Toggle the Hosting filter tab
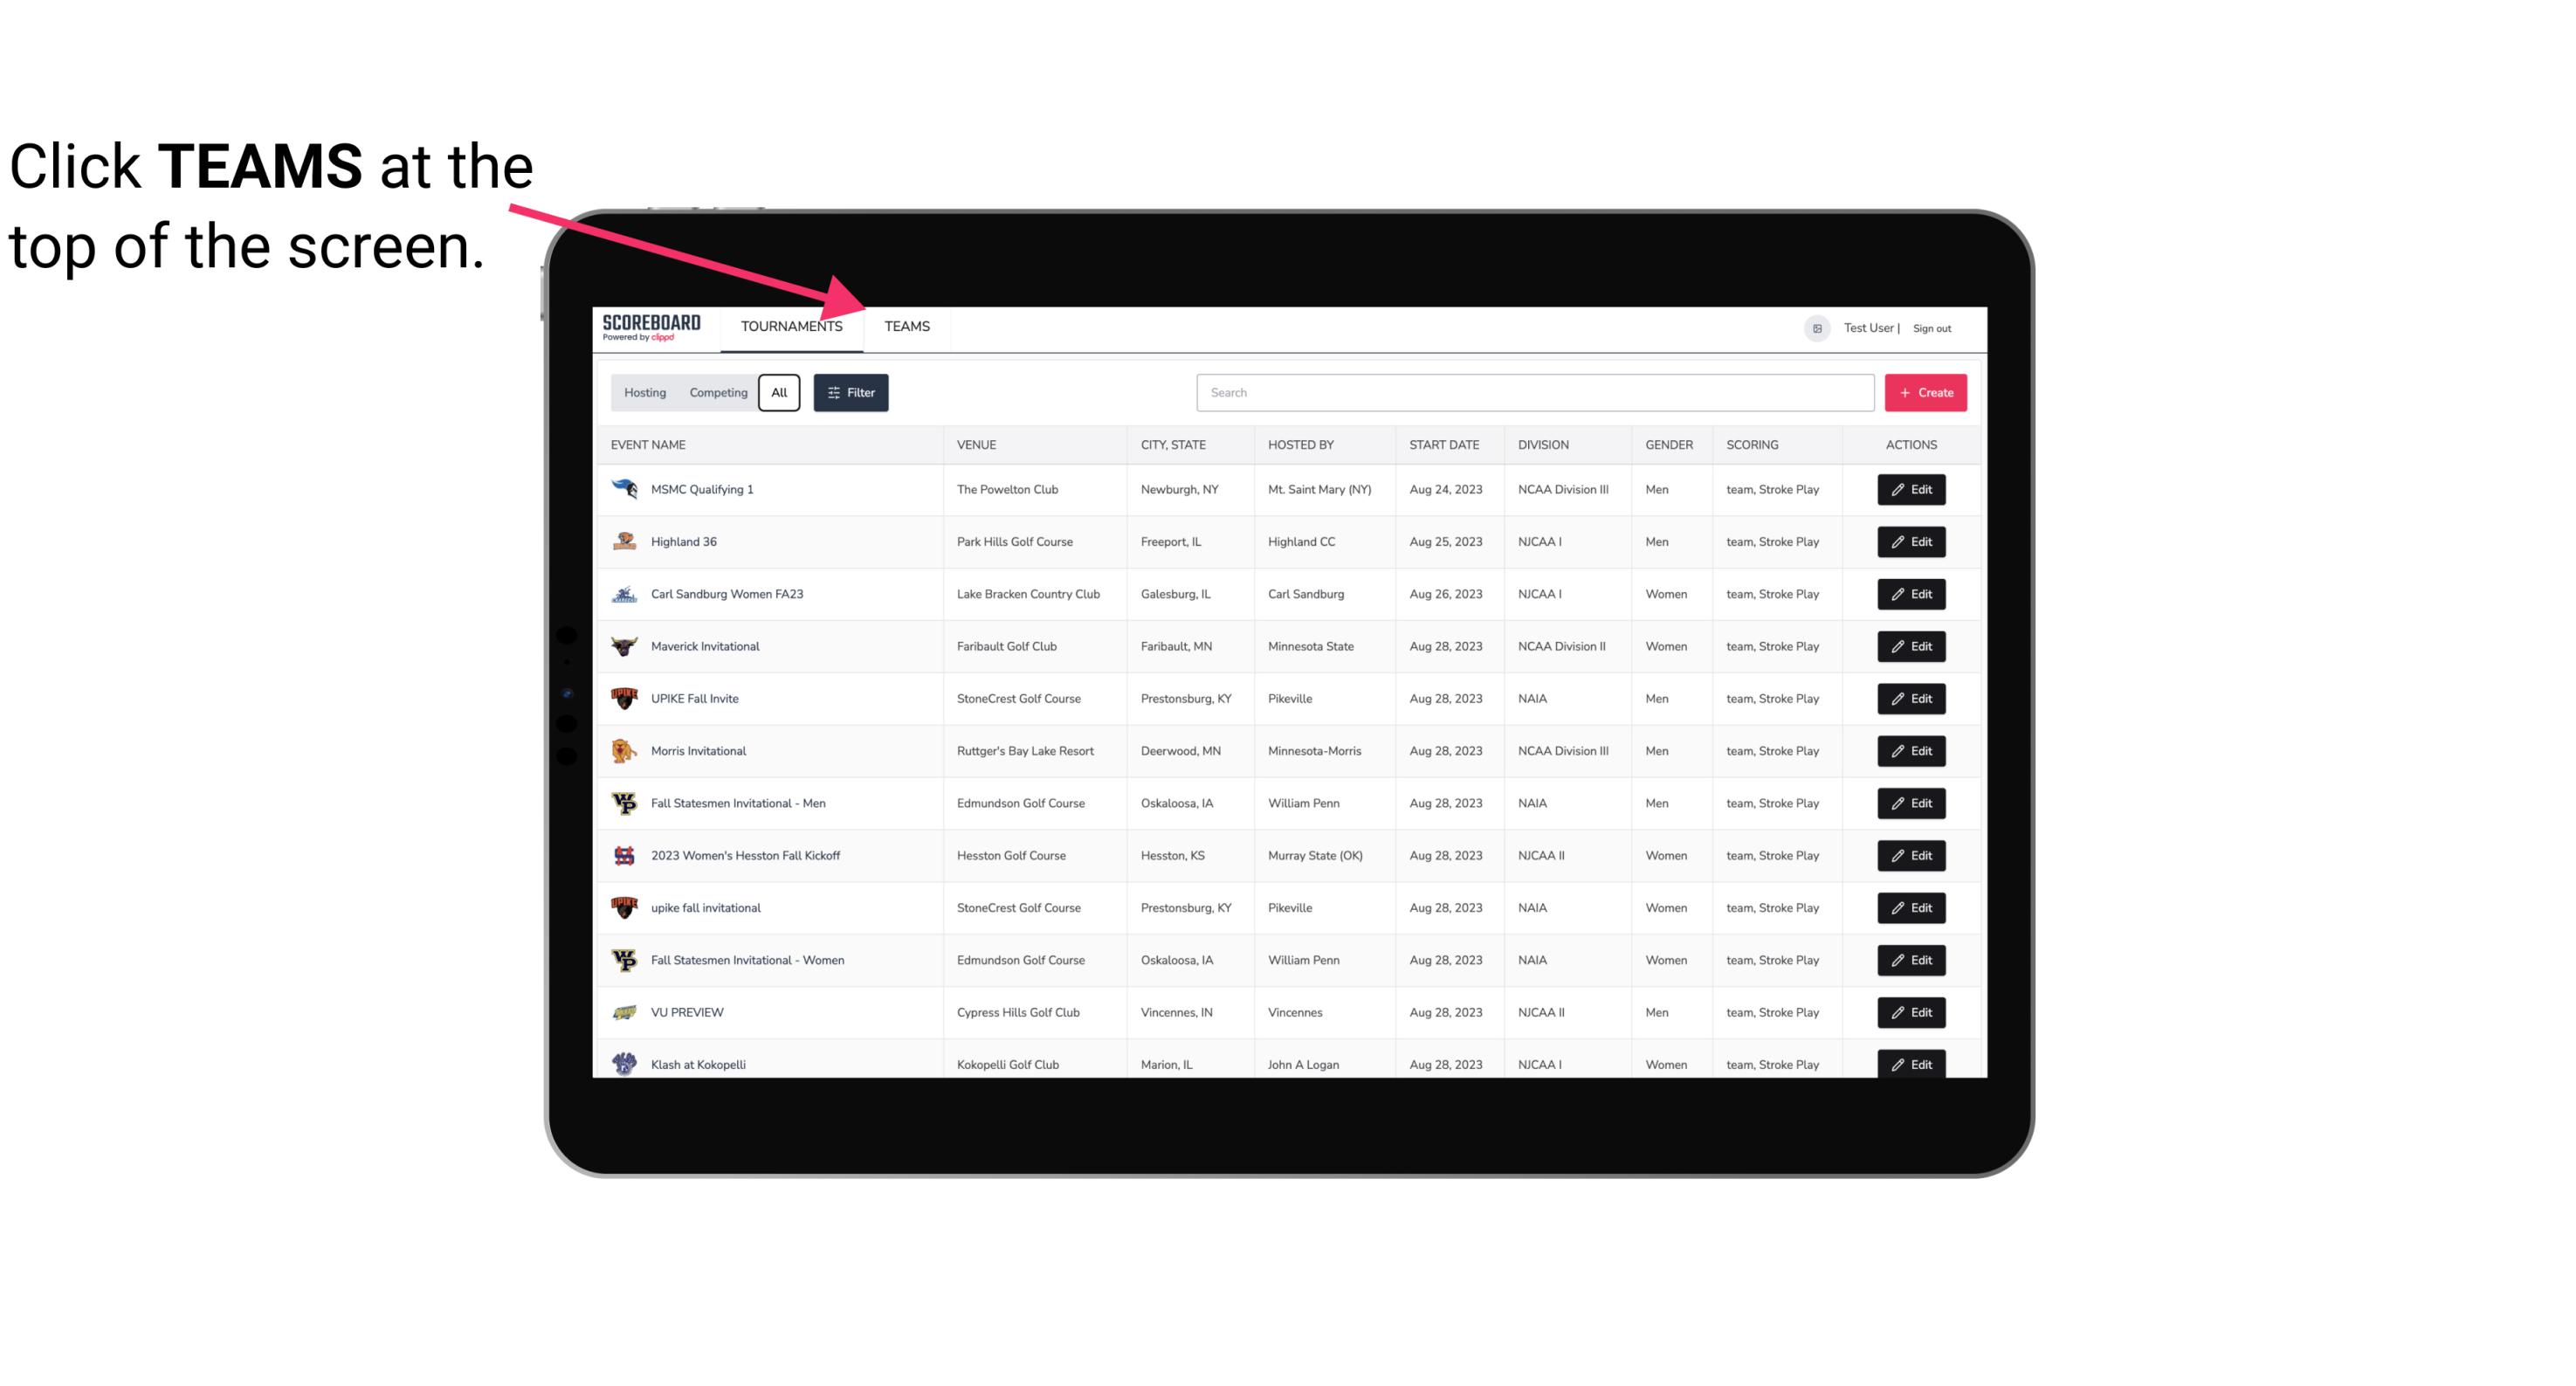Viewport: 2576px width, 1386px height. 644,393
